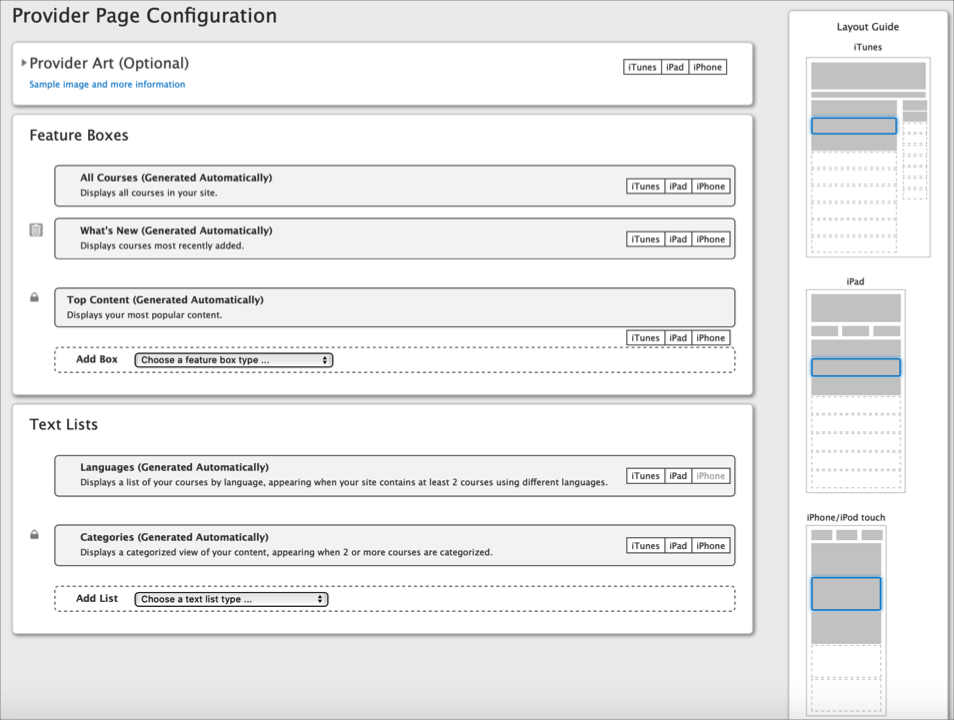The image size is (954, 720).
Task: Toggle iPhone for Categories list
Action: coord(711,546)
